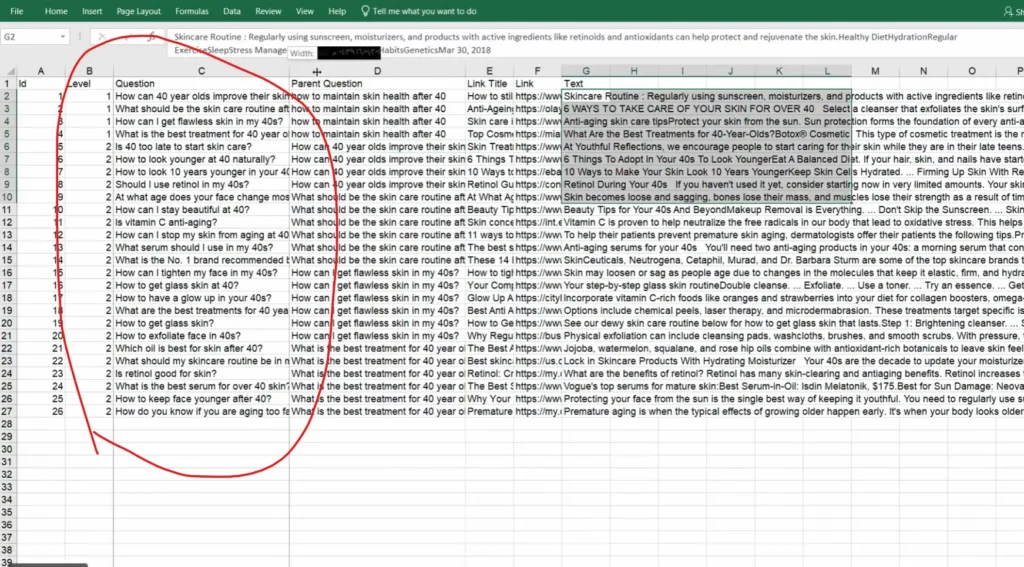This screenshot has height=567, width=1024.
Task: Switch to the Formulas tab
Action: [192, 11]
